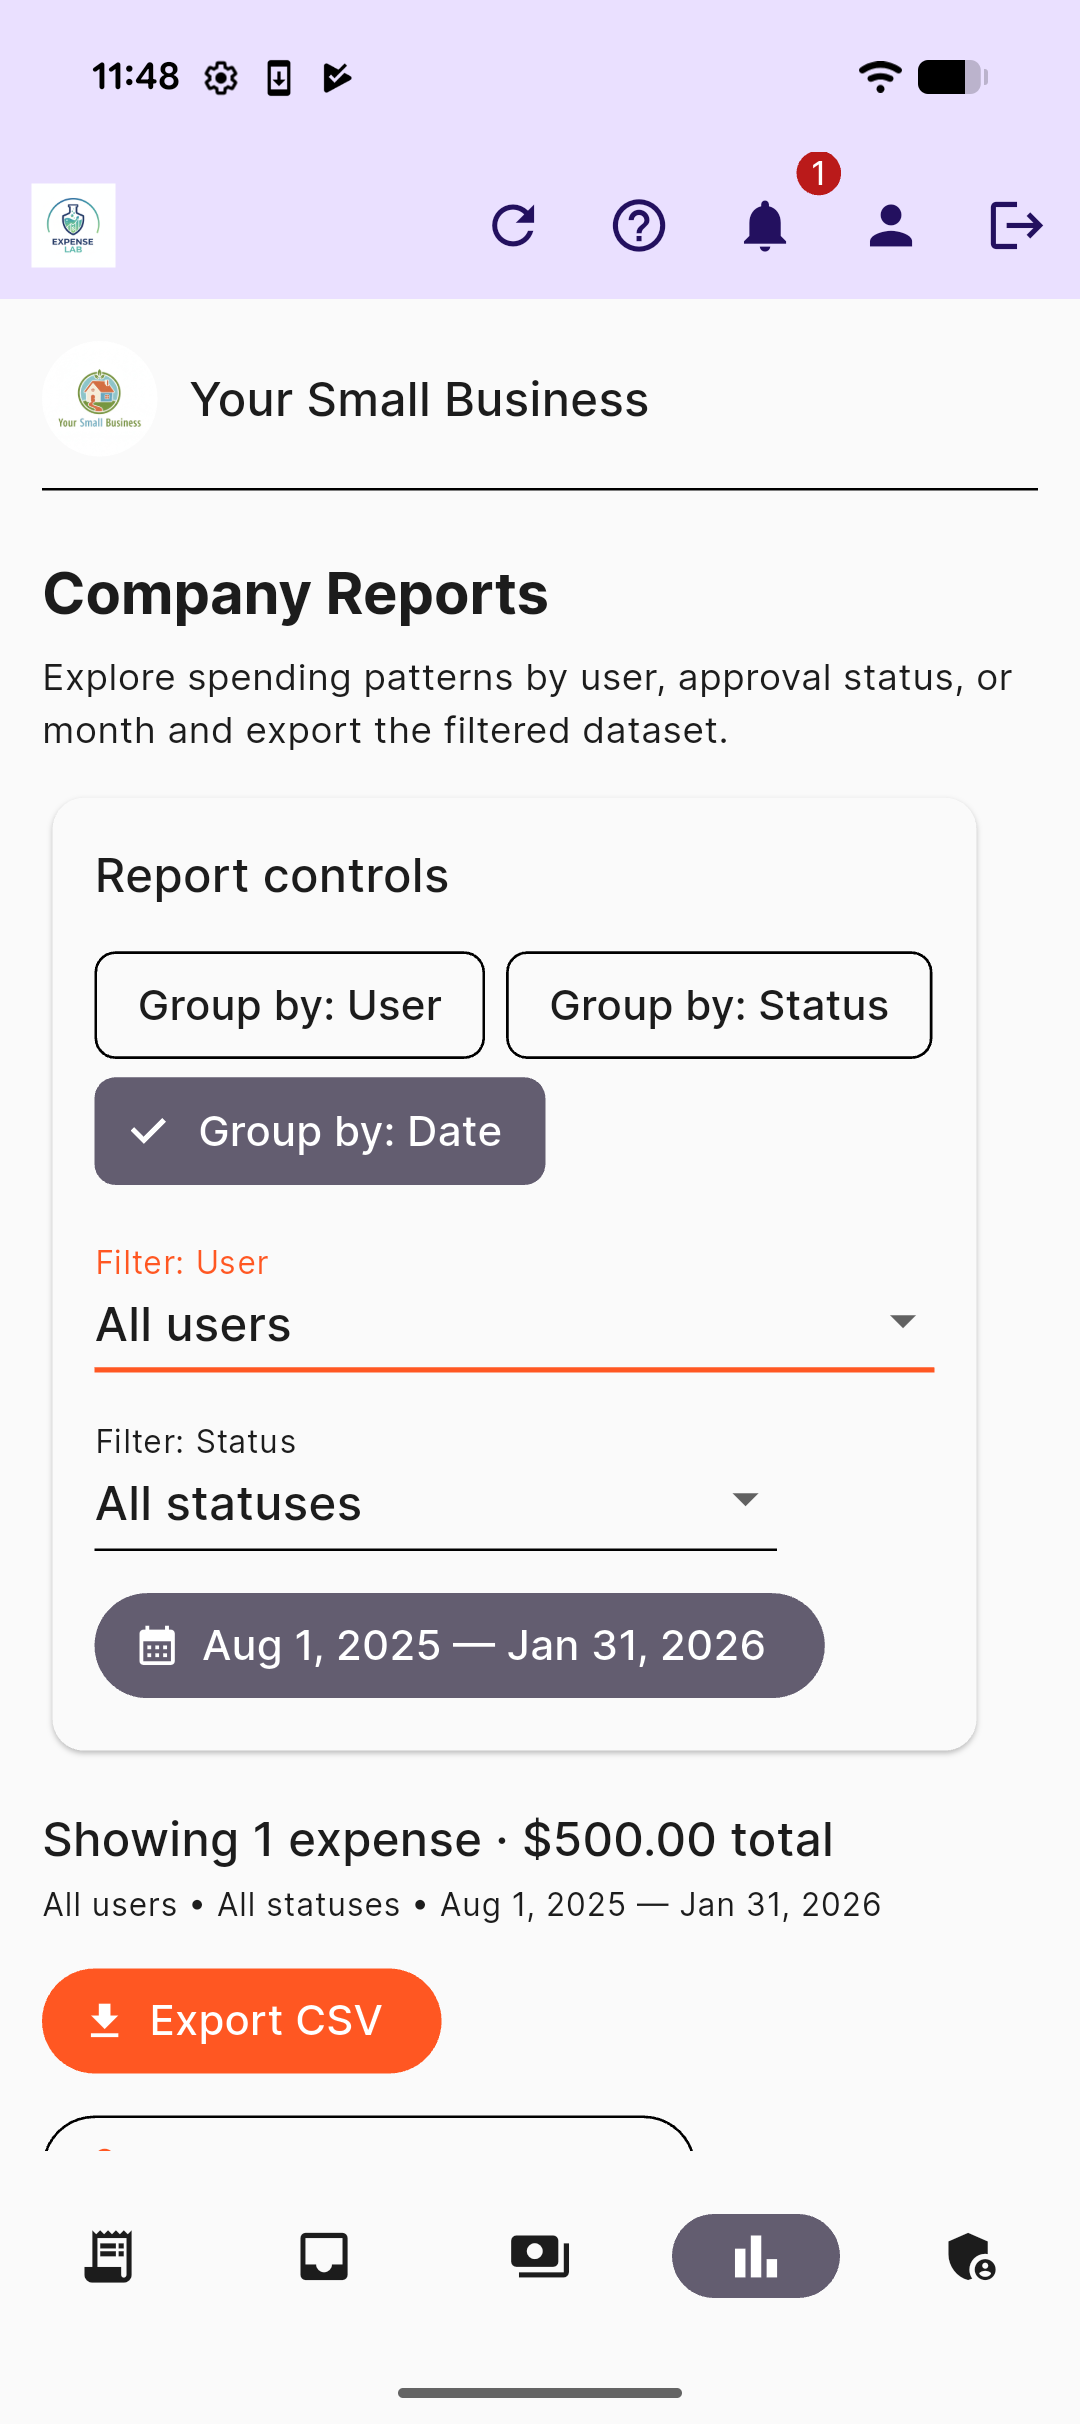This screenshot has width=1080, height=2424.
Task: Deselect the Group by: Date chip
Action: (320, 1131)
